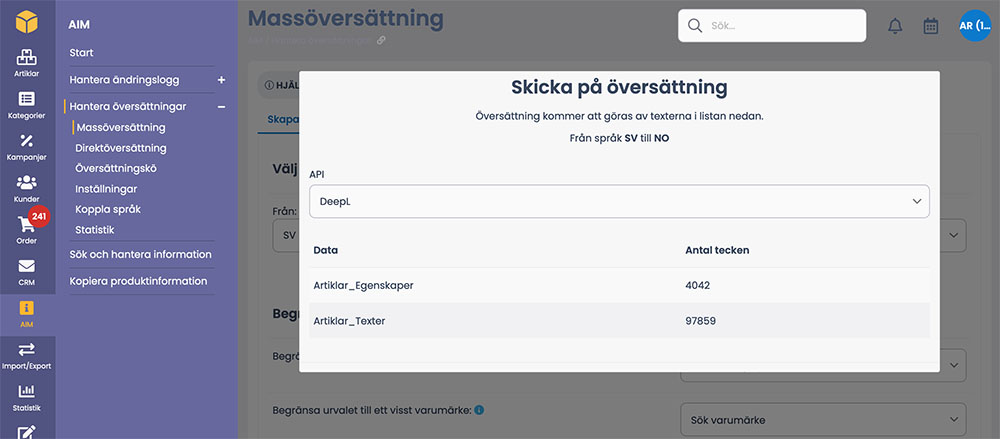Open Översättningskö menu item

point(116,168)
